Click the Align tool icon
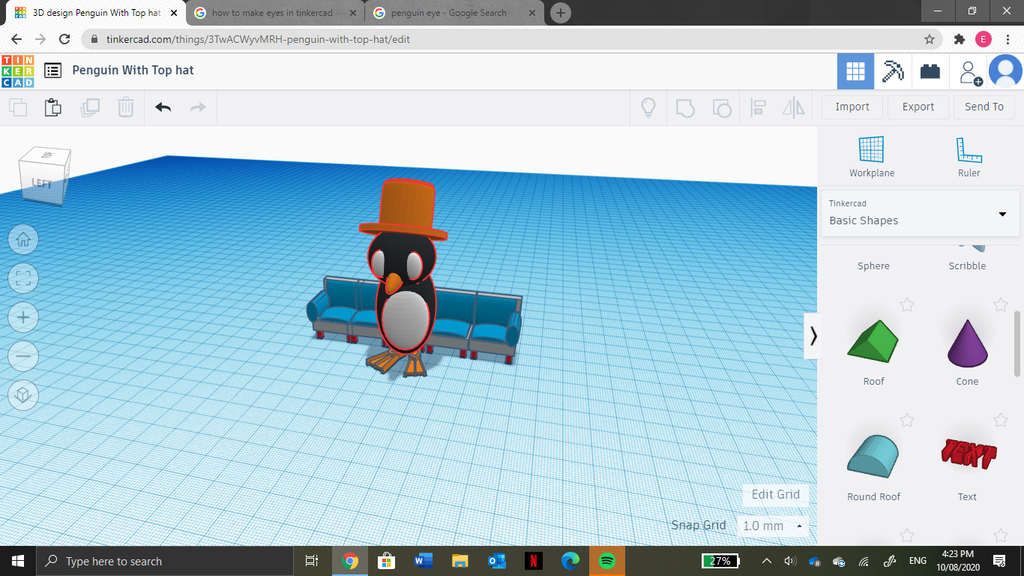Viewport: 1024px width, 576px height. (758, 107)
